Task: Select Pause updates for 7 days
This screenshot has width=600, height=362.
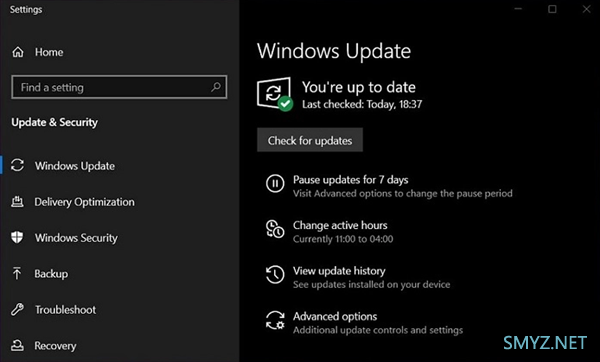Action: click(351, 179)
